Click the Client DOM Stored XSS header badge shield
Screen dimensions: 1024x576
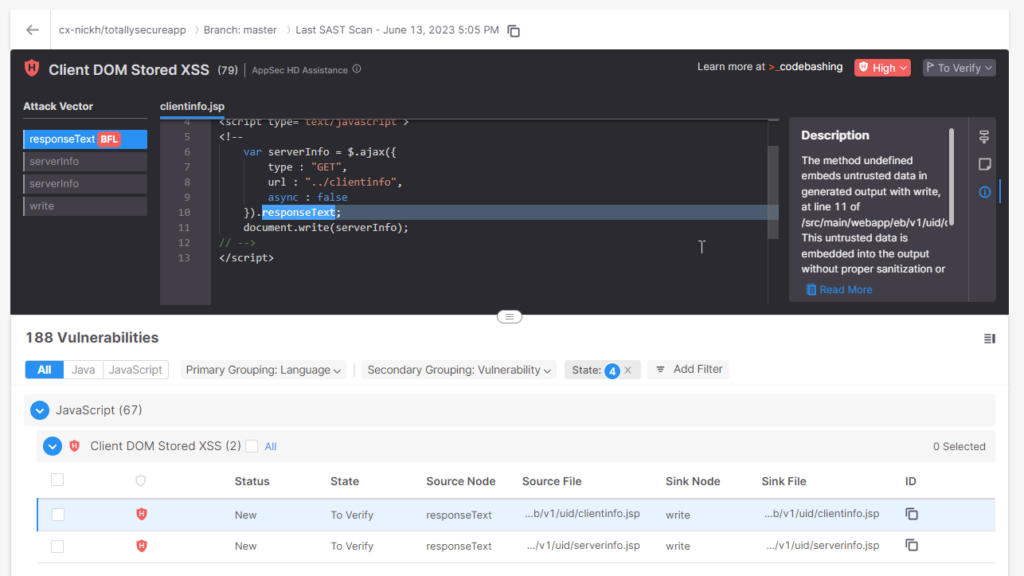point(31,69)
